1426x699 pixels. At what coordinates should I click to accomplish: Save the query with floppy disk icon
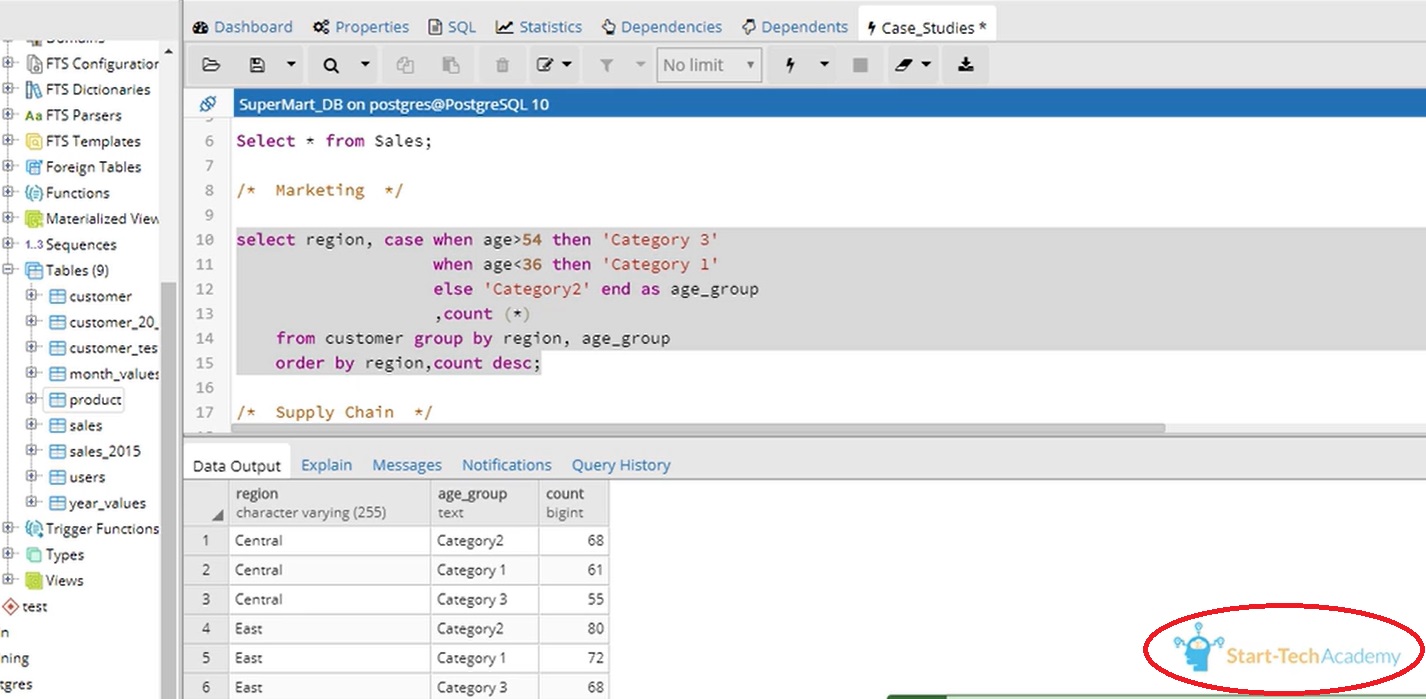pyautogui.click(x=257, y=65)
